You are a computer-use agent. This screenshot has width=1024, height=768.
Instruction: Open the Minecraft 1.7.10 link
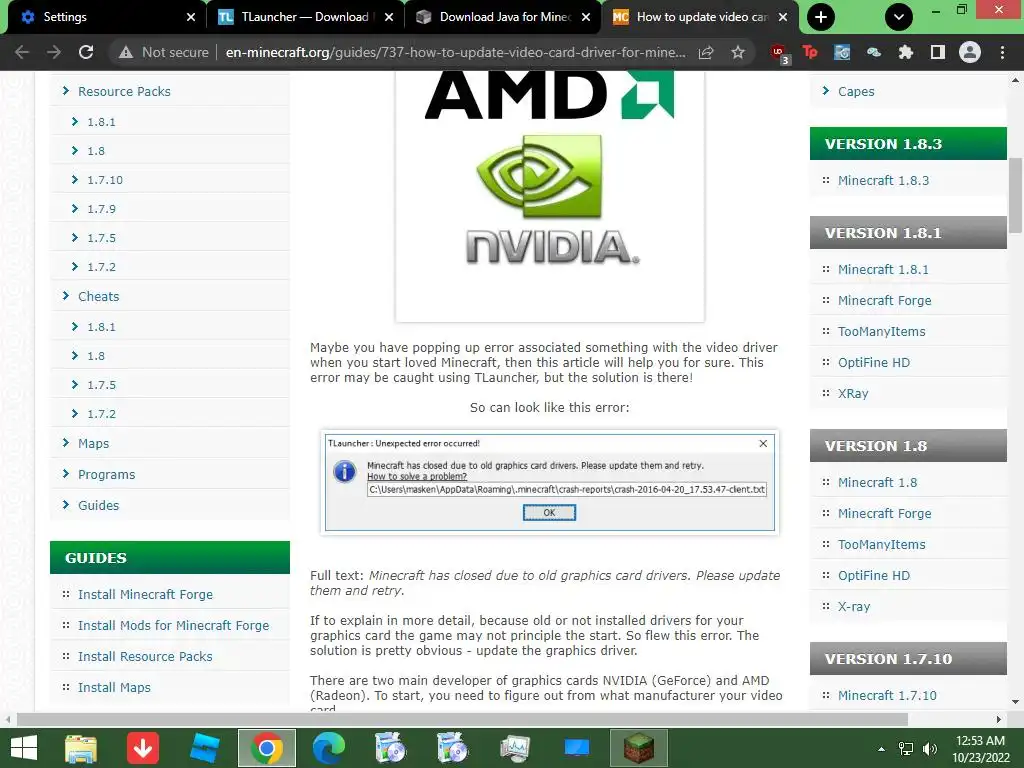pos(887,696)
